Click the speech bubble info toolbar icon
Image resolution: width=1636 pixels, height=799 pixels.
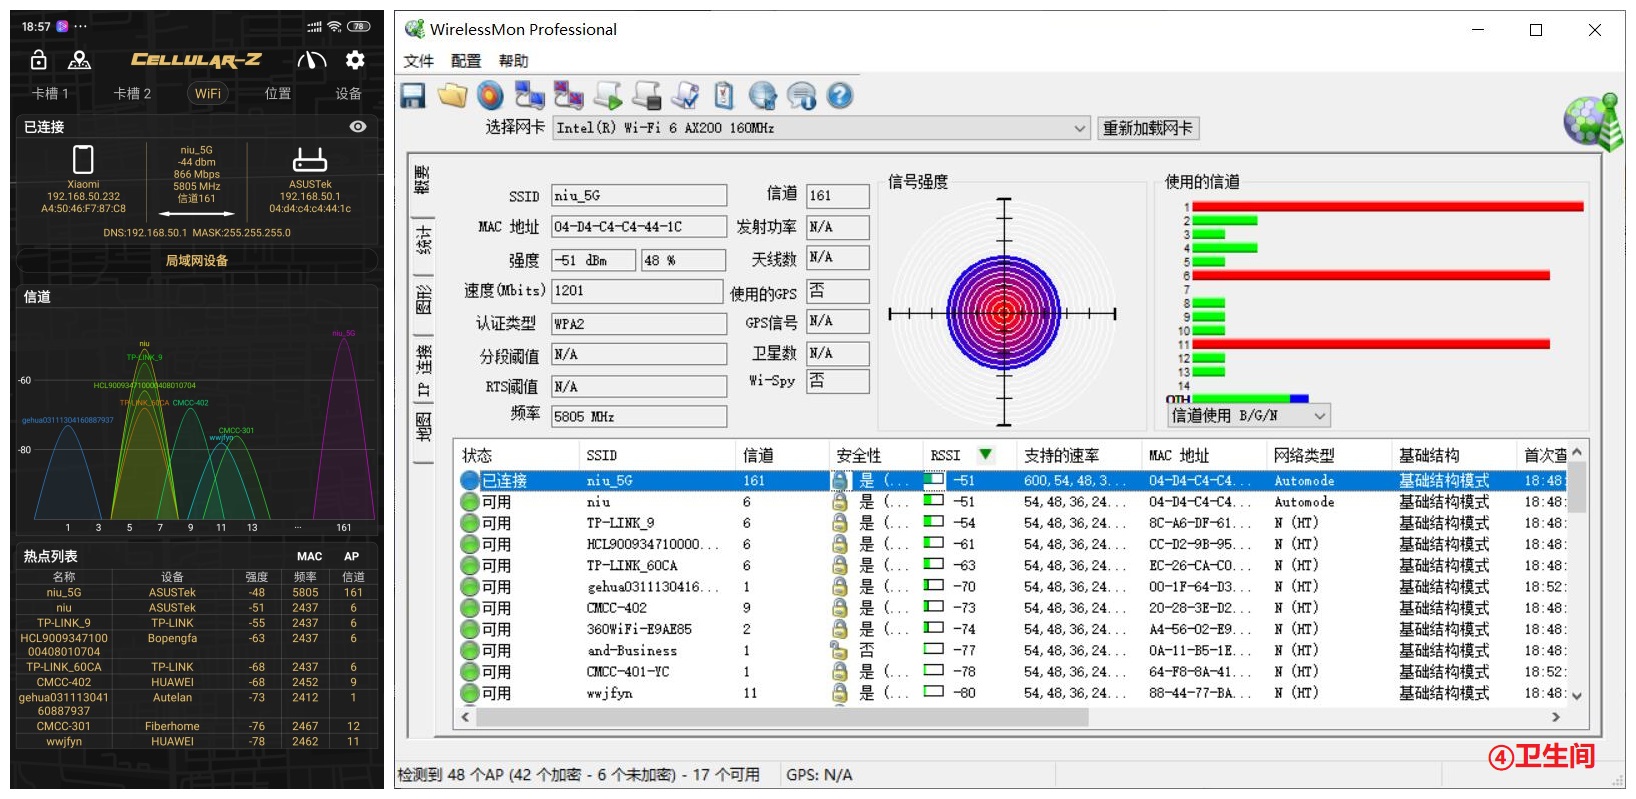click(802, 96)
